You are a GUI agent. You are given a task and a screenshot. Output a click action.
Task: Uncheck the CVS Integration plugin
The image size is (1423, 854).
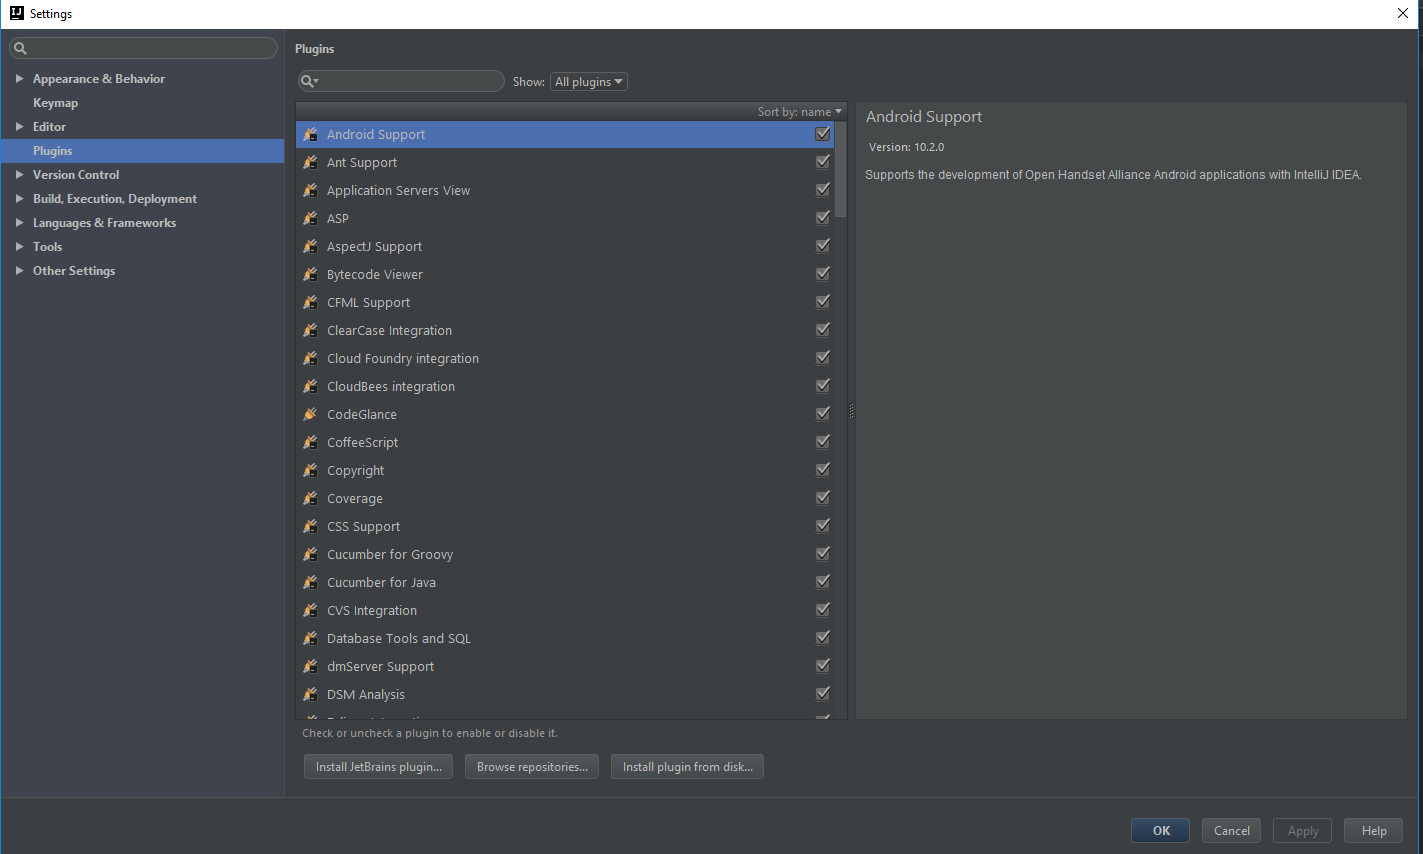tap(822, 609)
